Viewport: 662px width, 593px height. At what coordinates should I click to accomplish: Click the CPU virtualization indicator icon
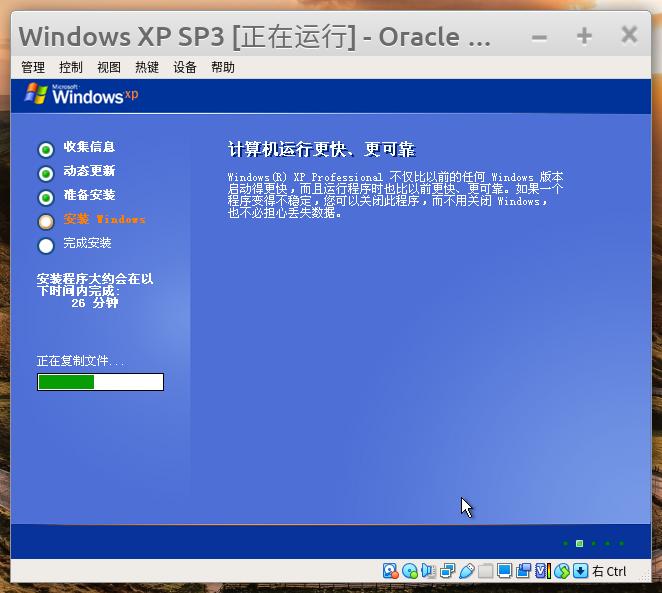tap(543, 571)
